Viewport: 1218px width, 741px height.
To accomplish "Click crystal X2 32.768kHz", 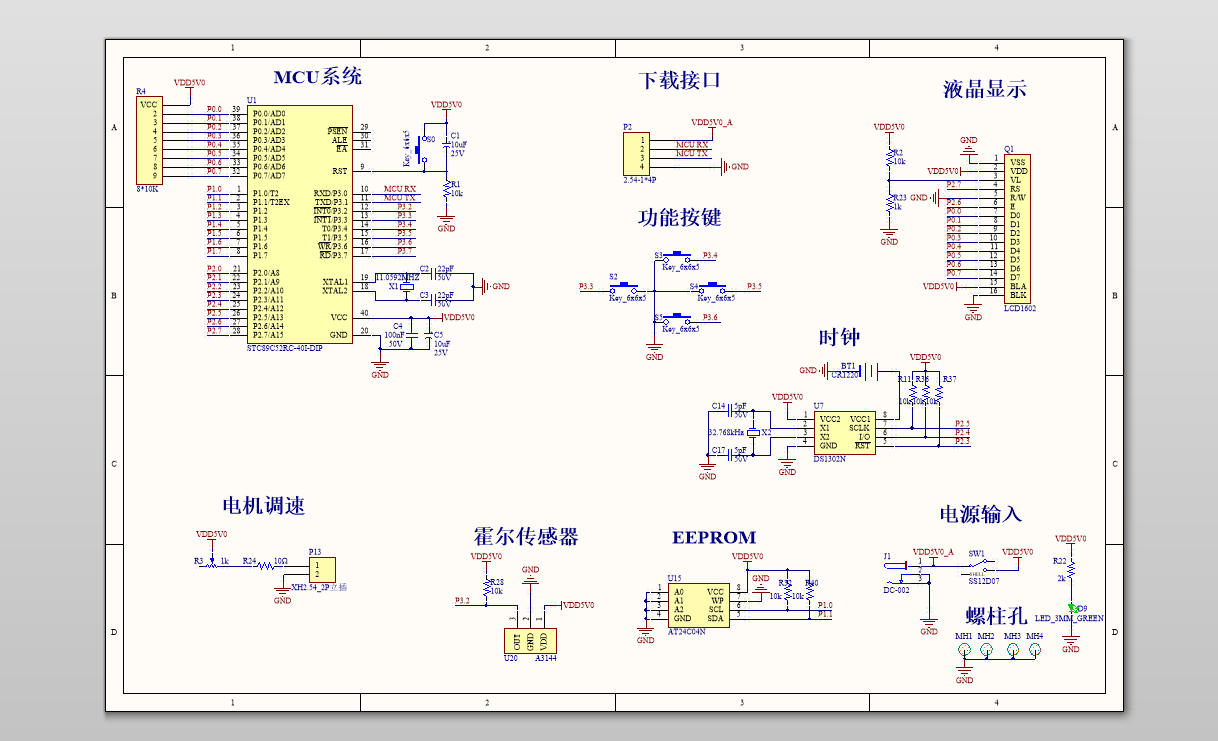I will point(753,432).
